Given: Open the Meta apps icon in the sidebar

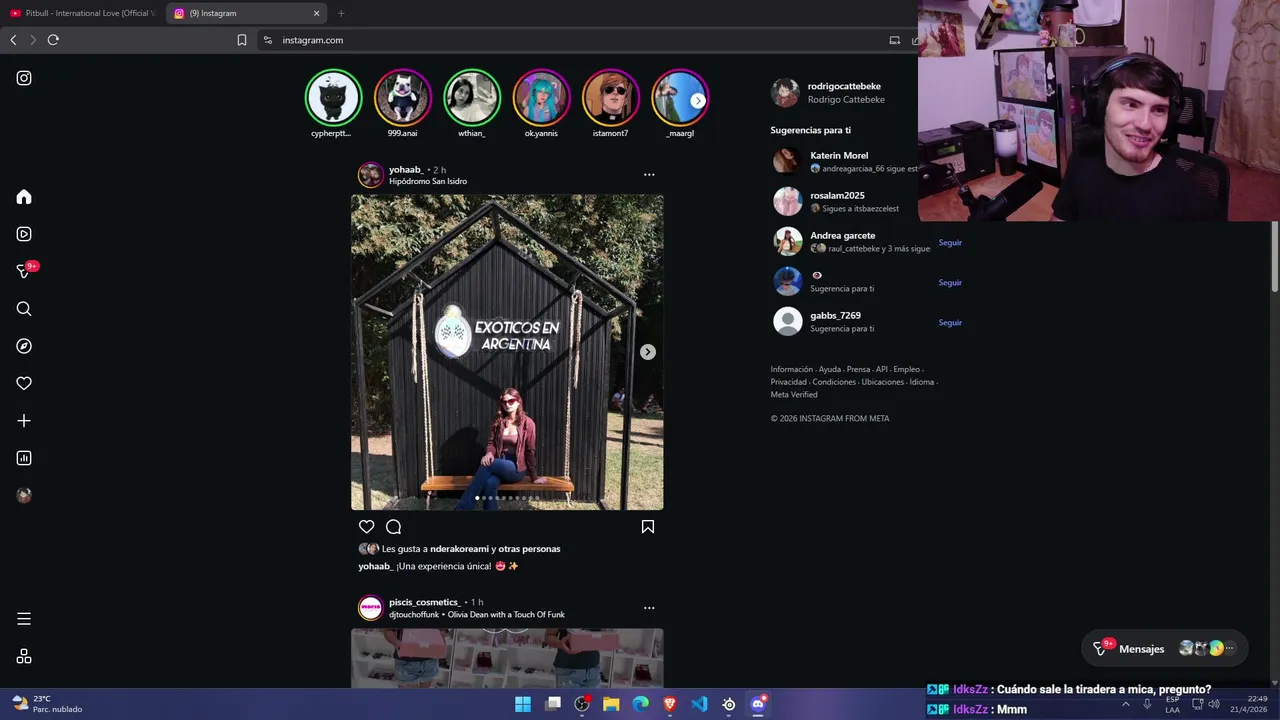Looking at the screenshot, I should pyautogui.click(x=24, y=657).
